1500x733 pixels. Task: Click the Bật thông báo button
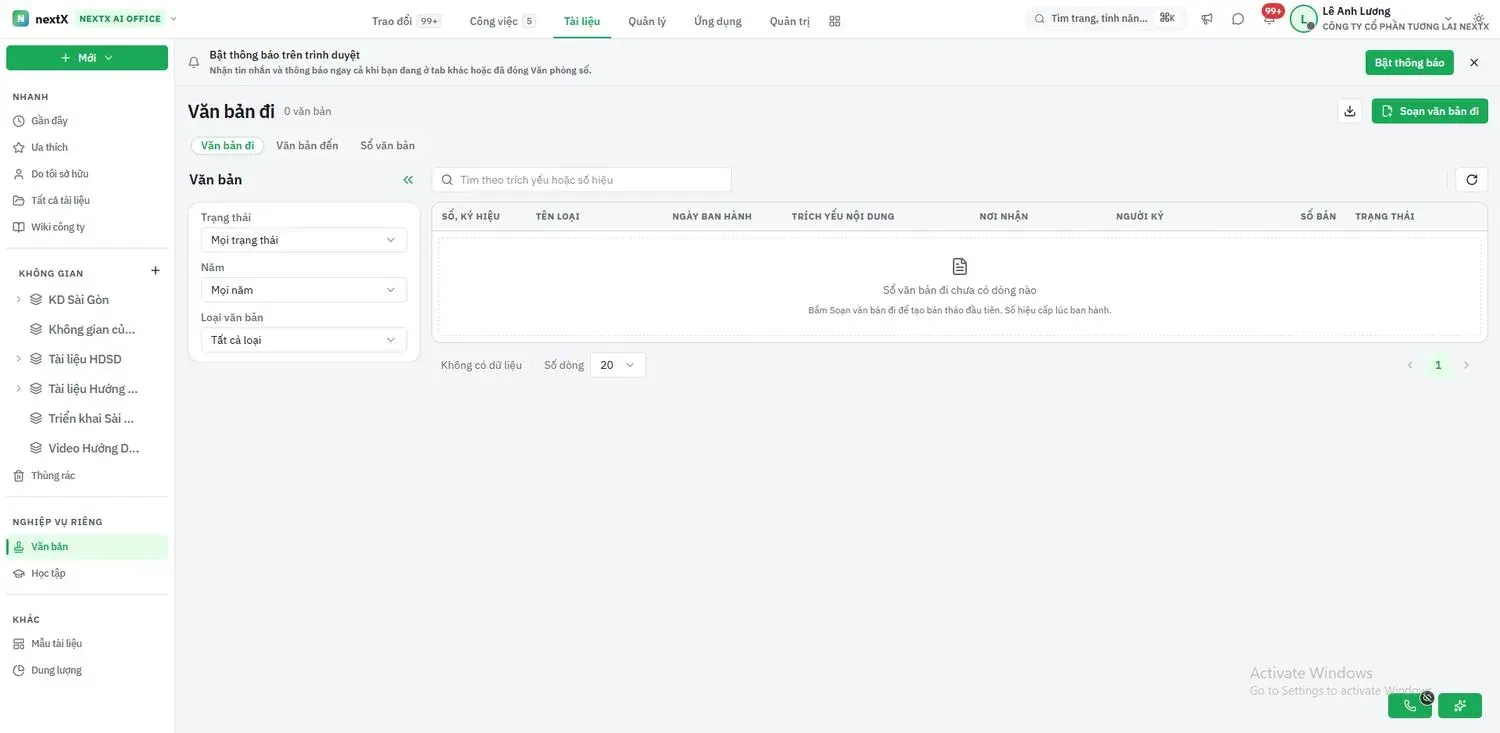tap(1410, 63)
